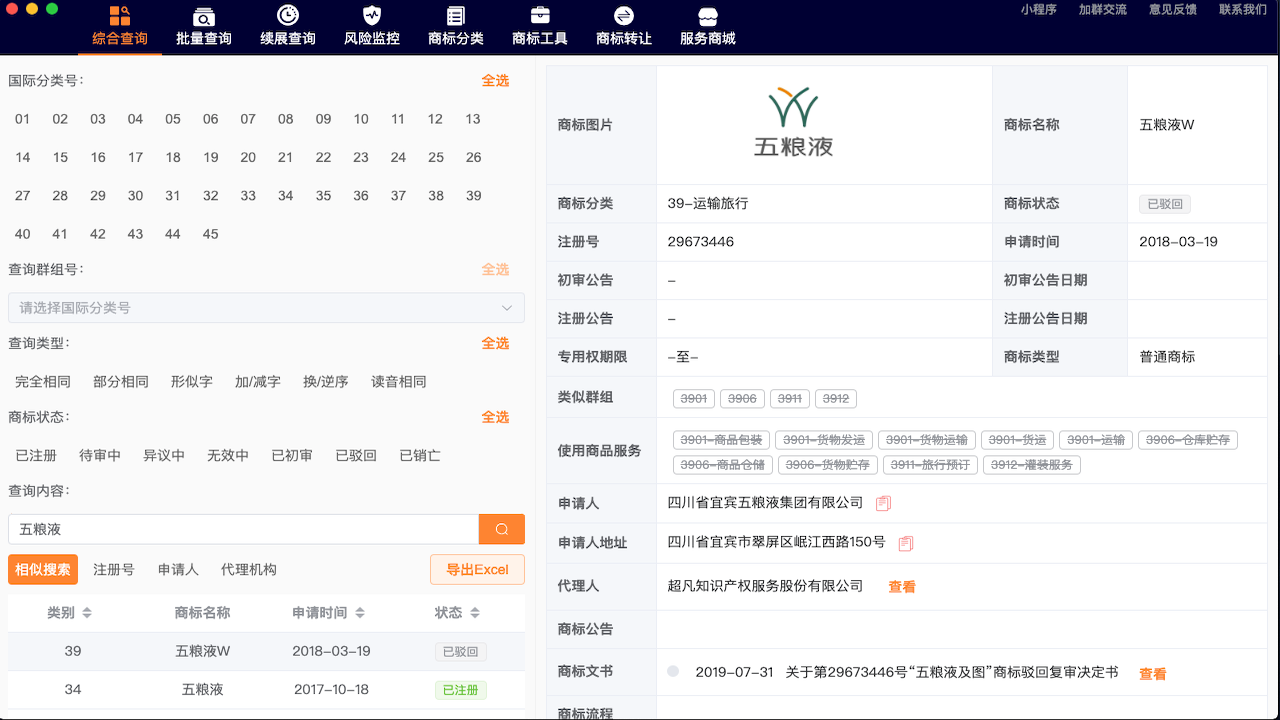Image resolution: width=1280 pixels, height=720 pixels.
Task: Copy the applicant address via copy icon
Action: tap(905, 543)
